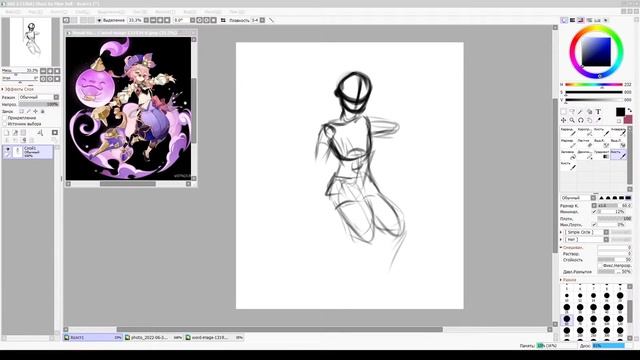The height and width of the screenshot is (360, 640).
Task: Click zoom out button beside 33.3% field
Action: [153, 20]
